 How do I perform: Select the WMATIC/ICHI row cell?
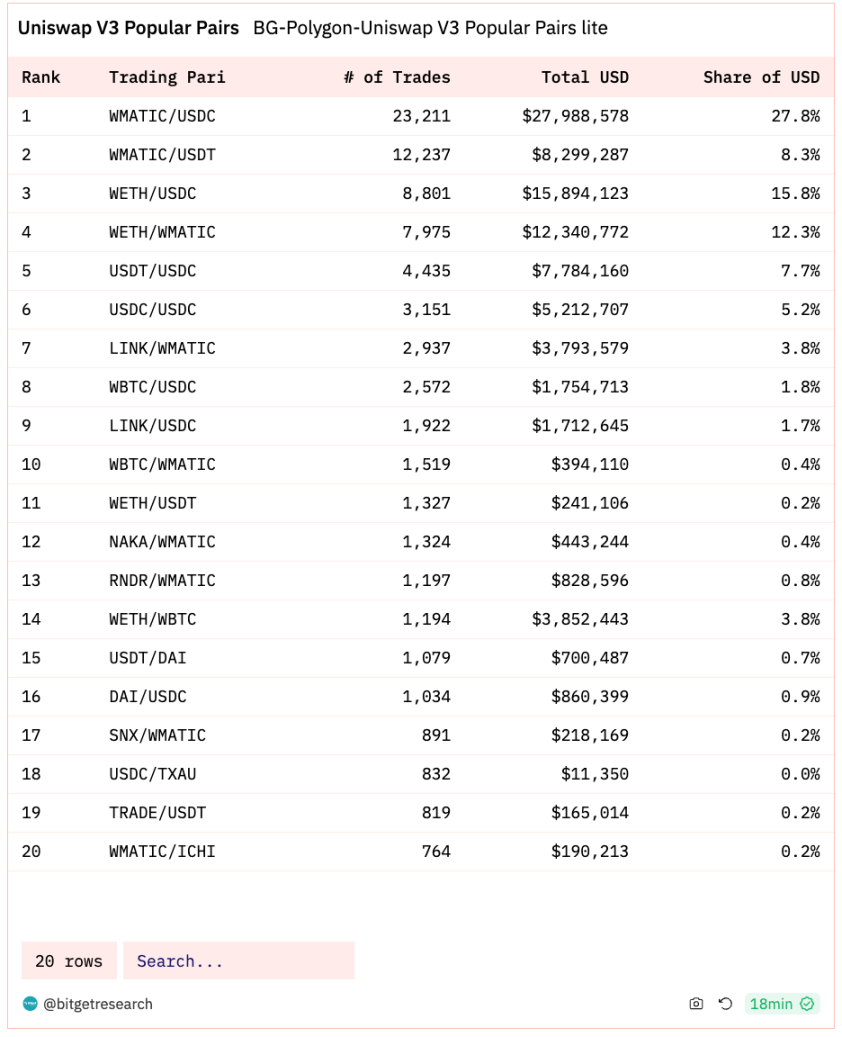click(162, 851)
